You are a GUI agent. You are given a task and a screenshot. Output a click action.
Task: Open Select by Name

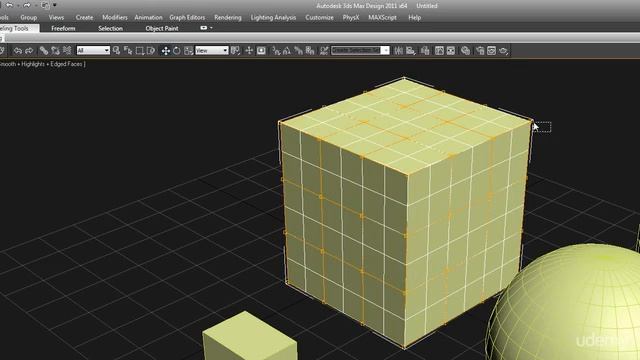[x=128, y=51]
